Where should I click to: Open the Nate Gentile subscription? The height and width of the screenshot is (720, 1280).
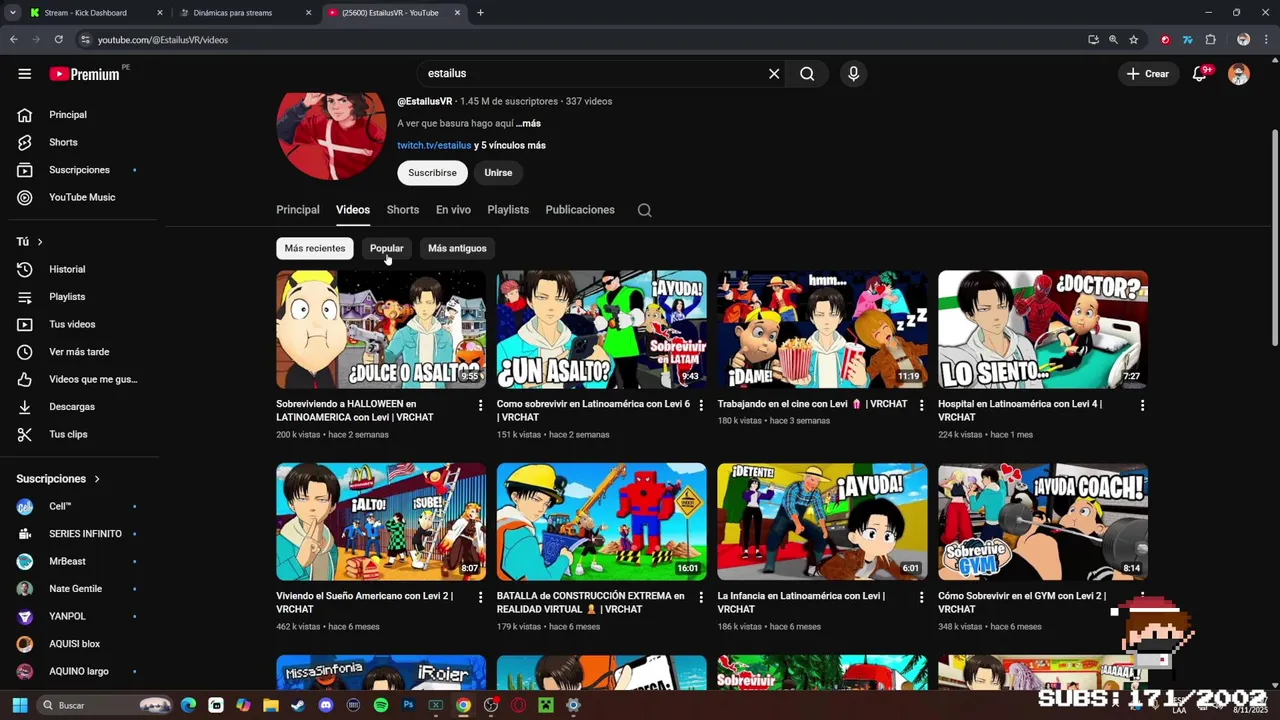click(79, 589)
